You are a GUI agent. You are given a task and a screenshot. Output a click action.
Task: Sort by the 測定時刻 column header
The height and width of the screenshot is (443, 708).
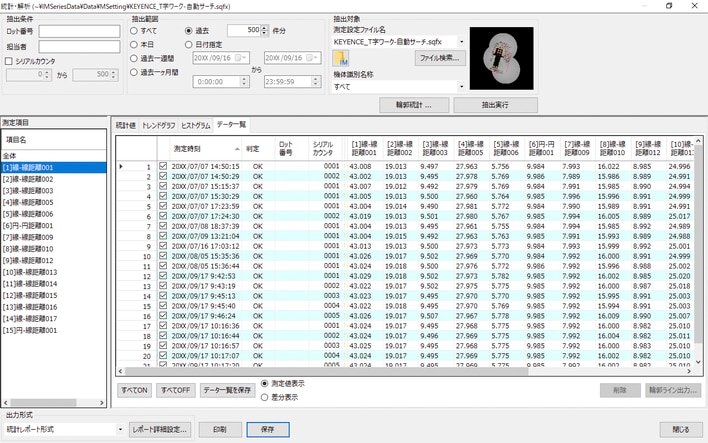pos(206,149)
